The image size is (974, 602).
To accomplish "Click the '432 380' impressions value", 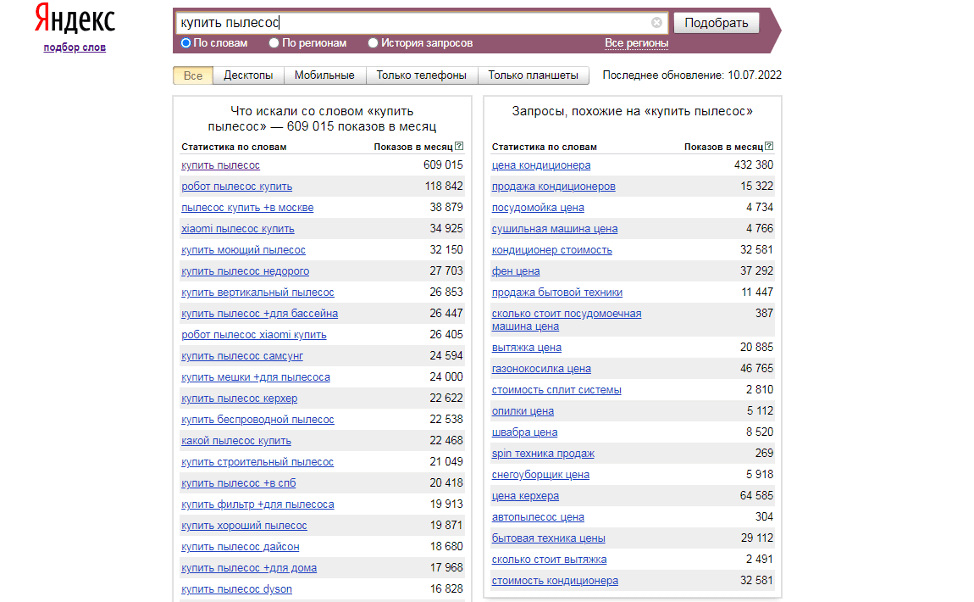I will (x=753, y=165).
